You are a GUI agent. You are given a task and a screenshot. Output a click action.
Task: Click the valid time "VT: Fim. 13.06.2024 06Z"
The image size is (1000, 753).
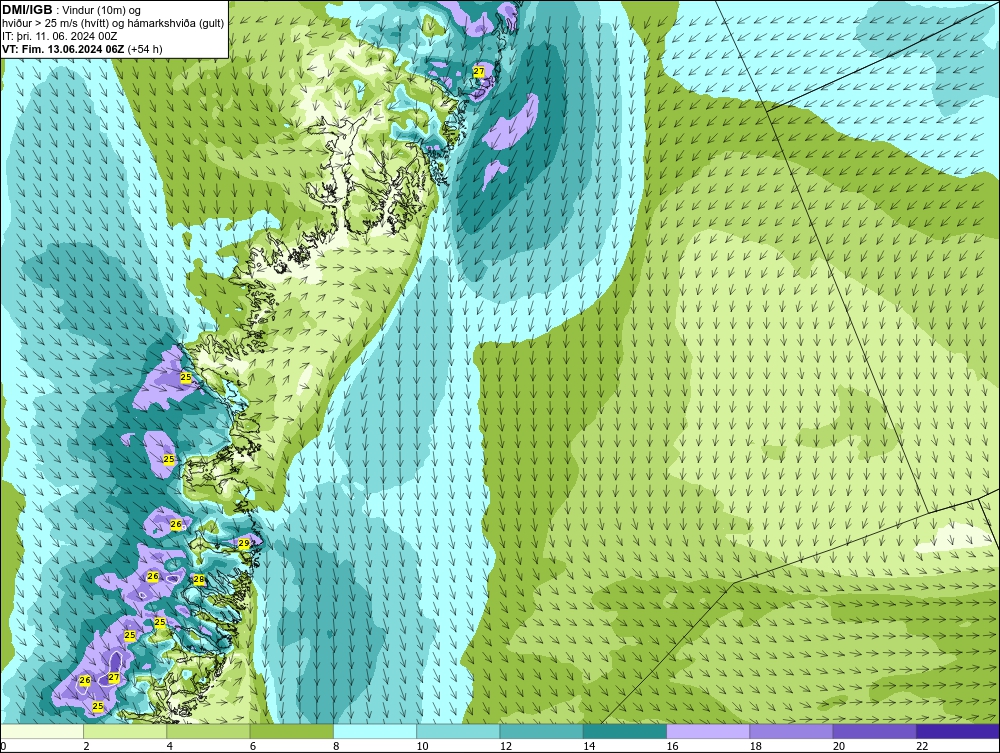pyautogui.click(x=64, y=49)
